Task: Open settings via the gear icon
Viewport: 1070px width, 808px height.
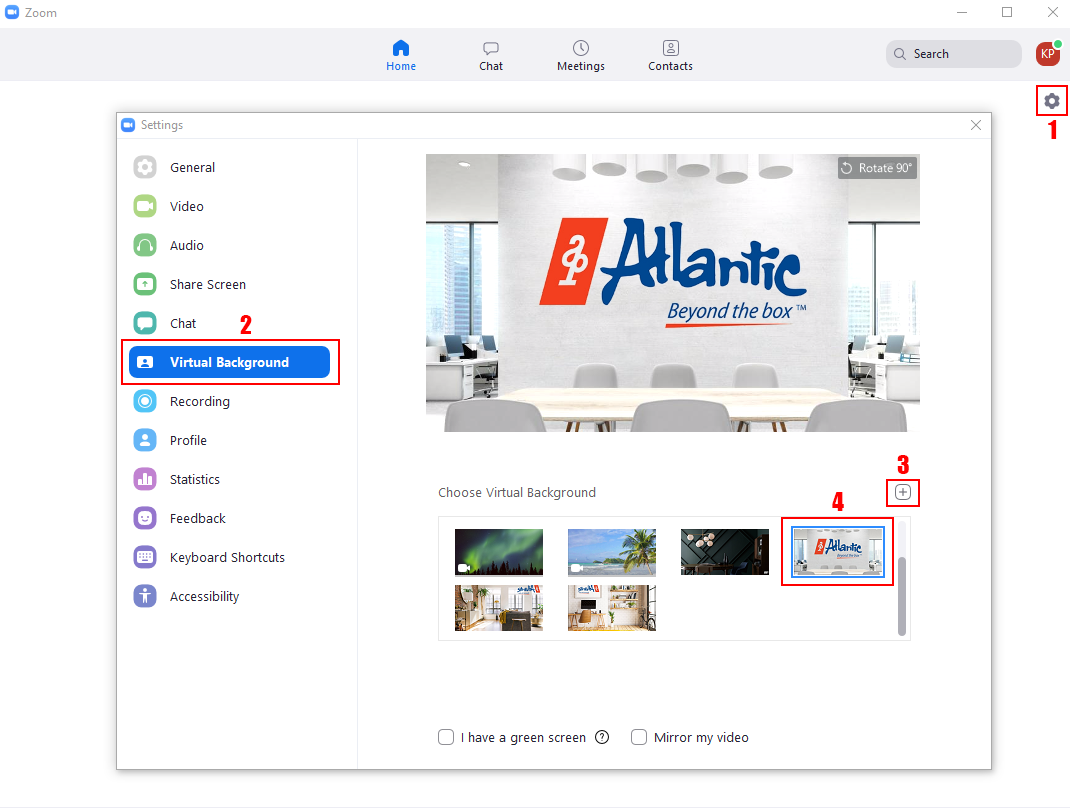Action: (1052, 101)
